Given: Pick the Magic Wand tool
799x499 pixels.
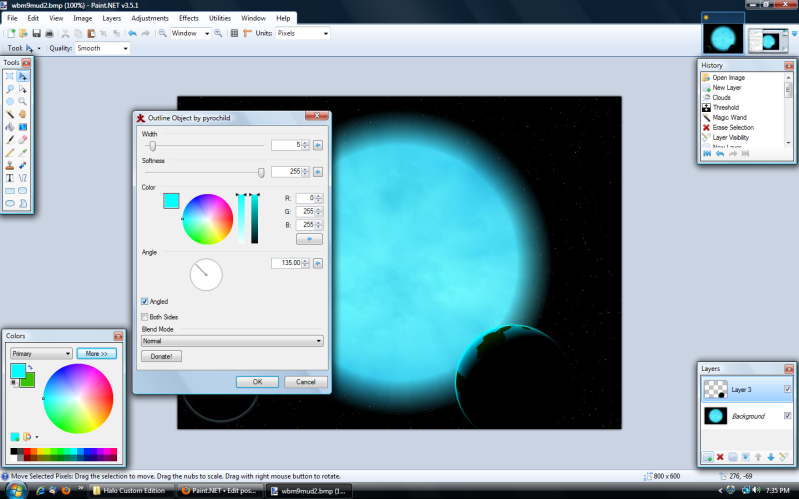Looking at the screenshot, I should pos(10,114).
